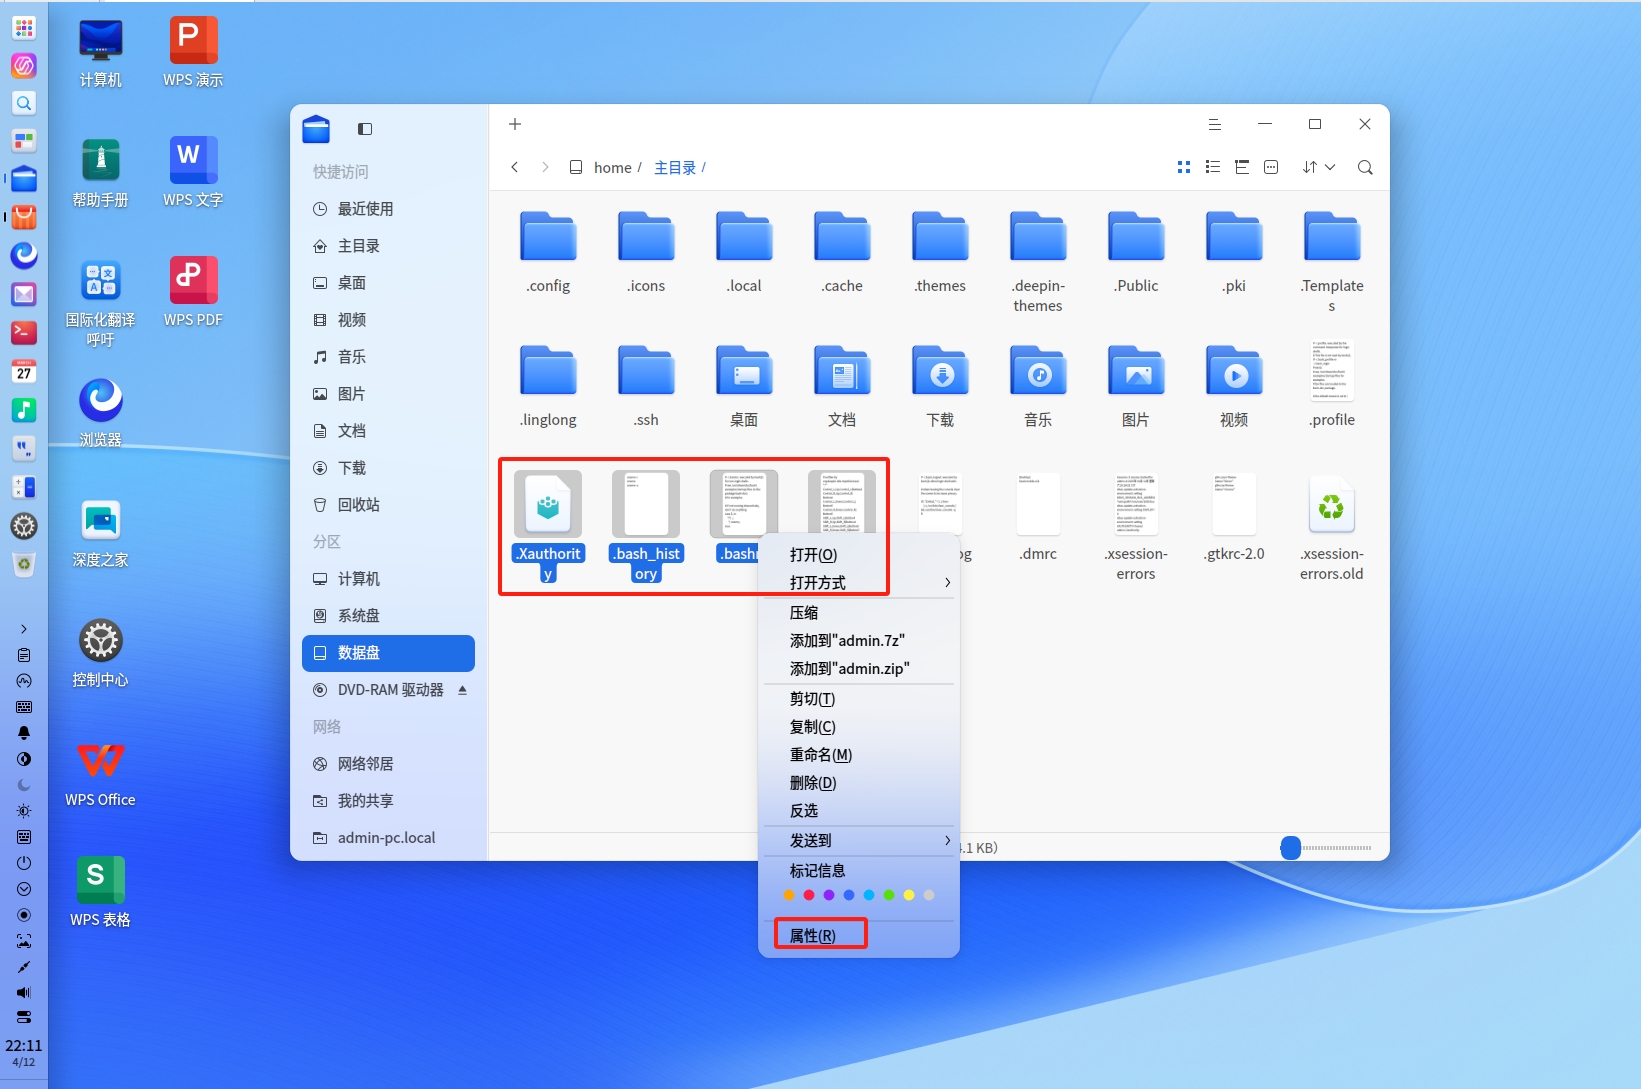Open 回收站 in the sidebar
Image resolution: width=1641 pixels, height=1089 pixels.
point(388,504)
